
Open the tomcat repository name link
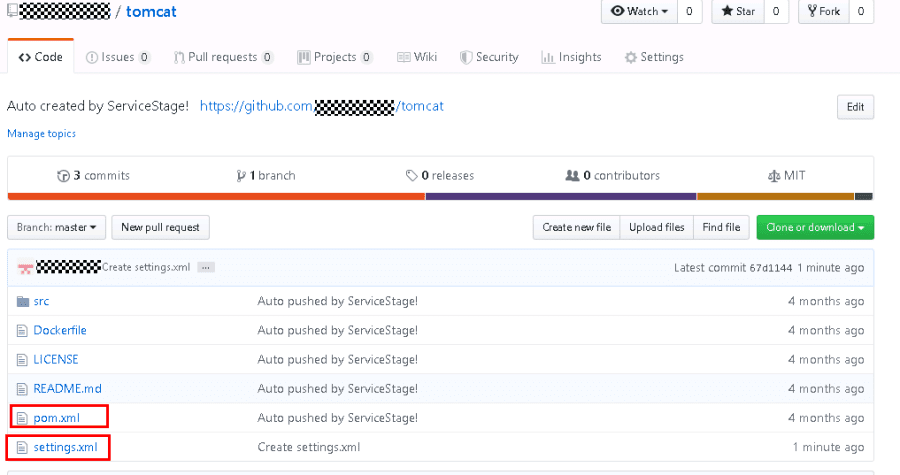click(151, 11)
